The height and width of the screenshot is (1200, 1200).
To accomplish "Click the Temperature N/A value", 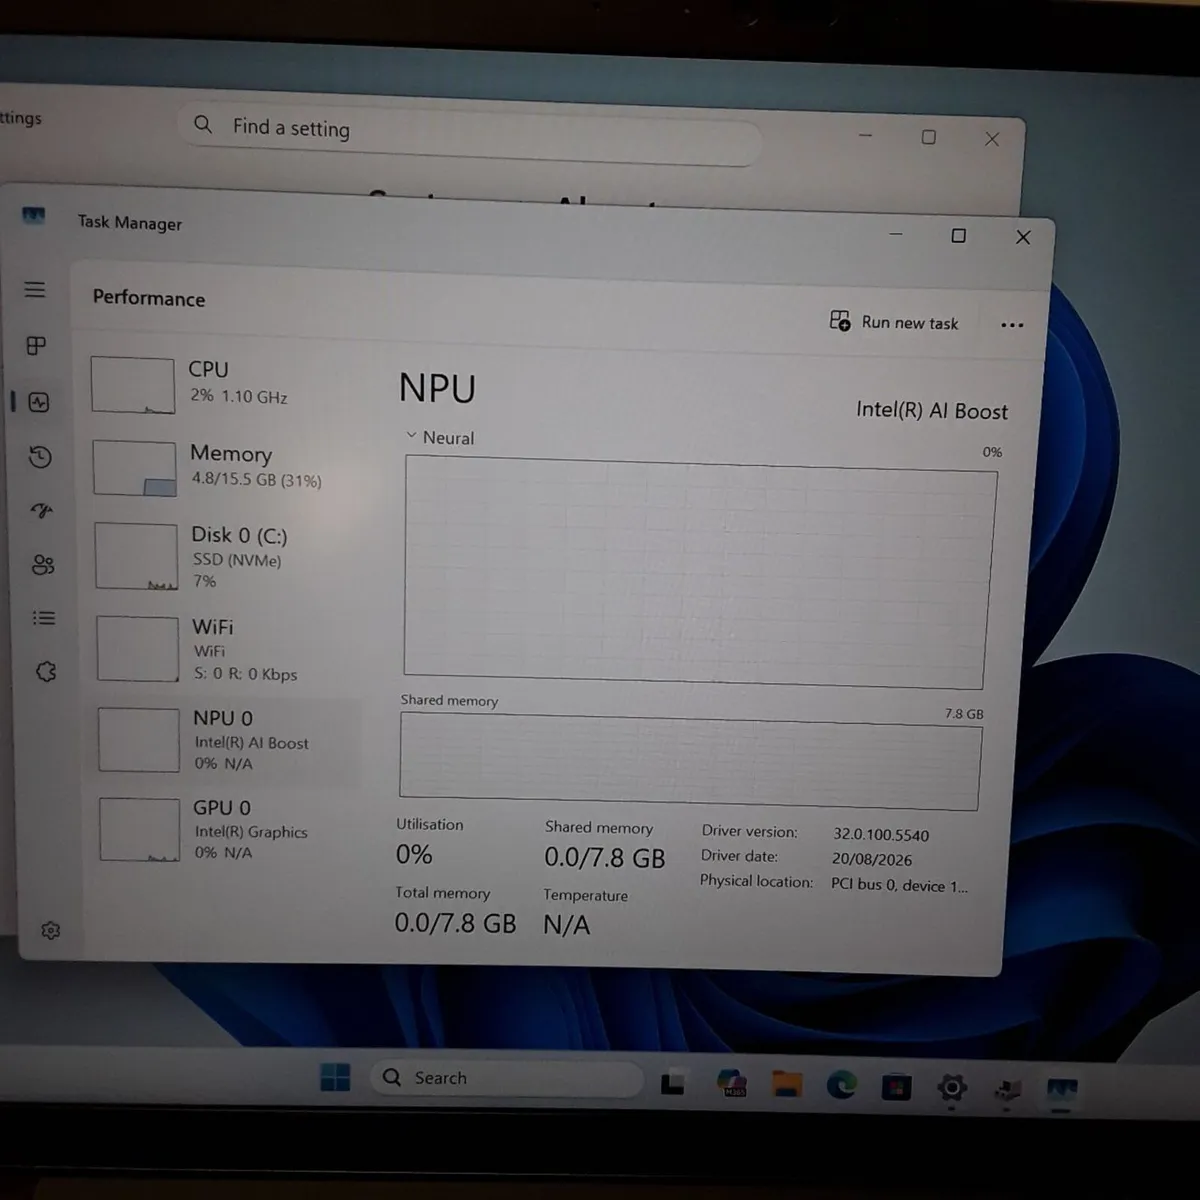I will click(567, 925).
